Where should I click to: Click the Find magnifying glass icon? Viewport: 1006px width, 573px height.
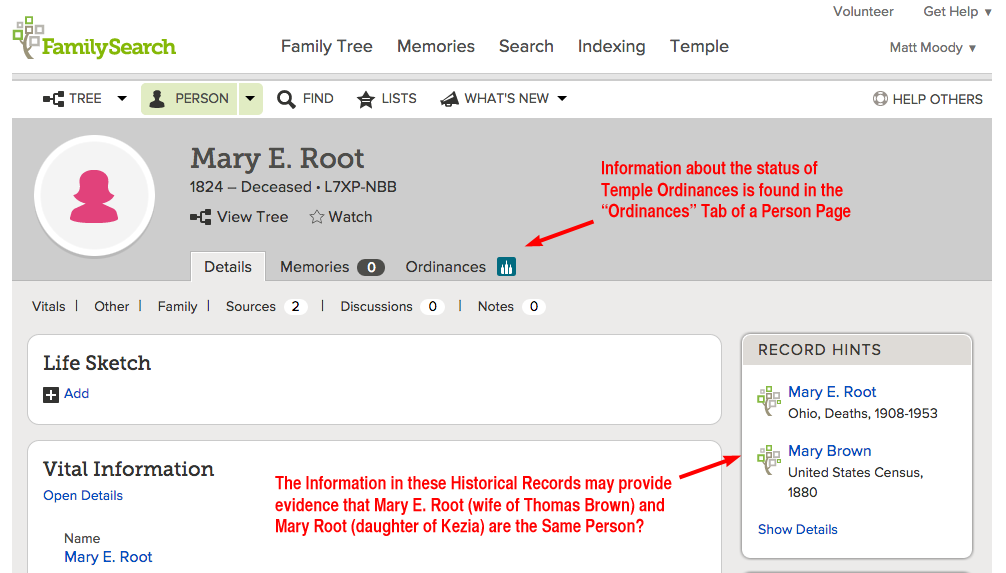(286, 99)
